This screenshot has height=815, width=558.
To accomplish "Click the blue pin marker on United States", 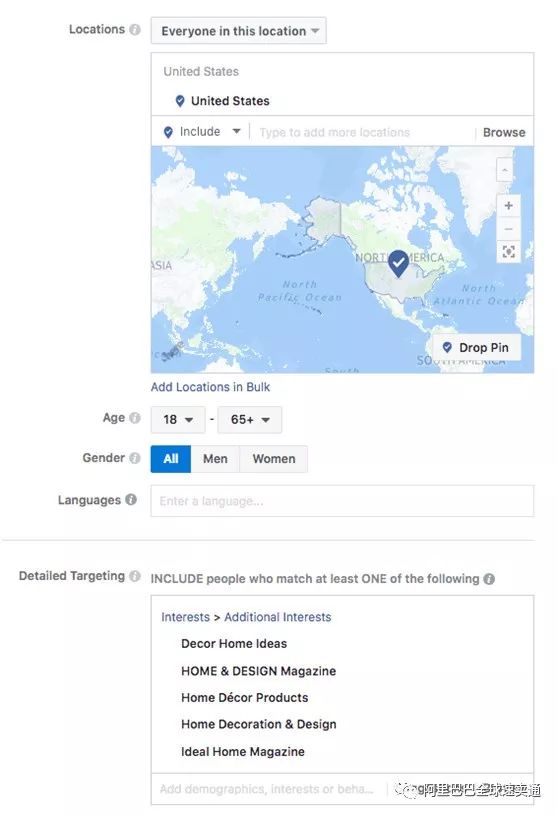I will tap(398, 263).
